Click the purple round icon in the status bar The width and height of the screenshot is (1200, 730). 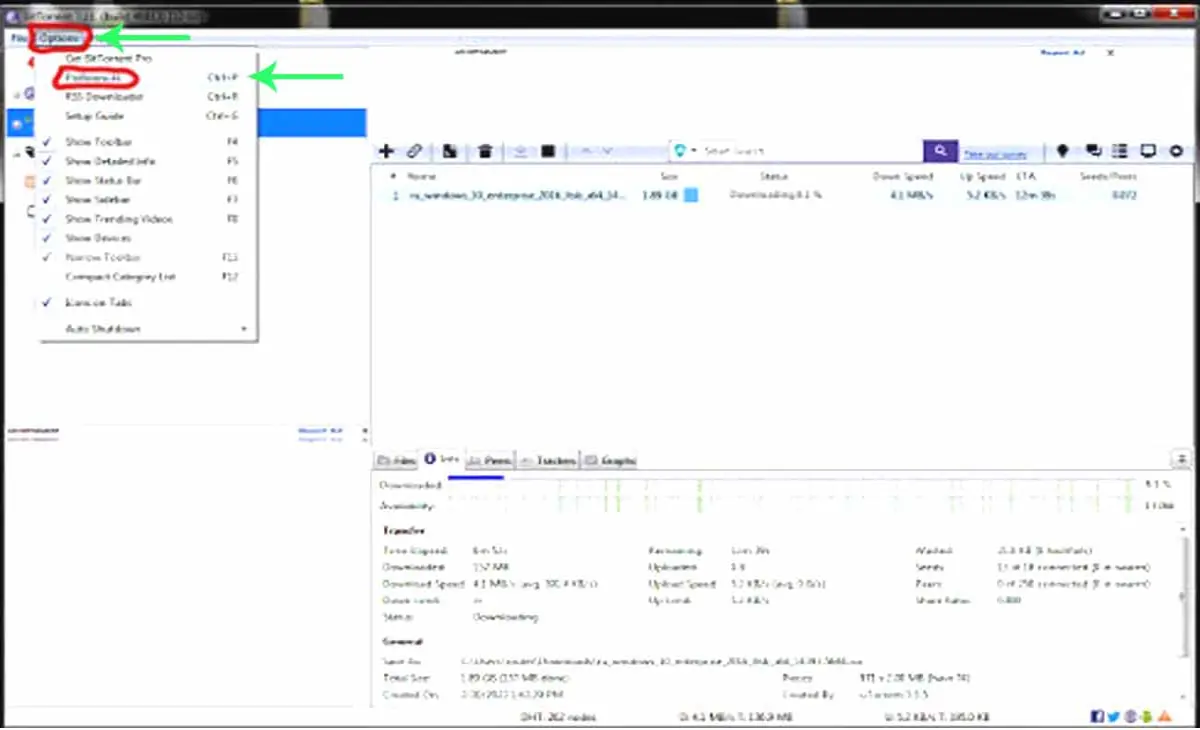(x=1130, y=716)
